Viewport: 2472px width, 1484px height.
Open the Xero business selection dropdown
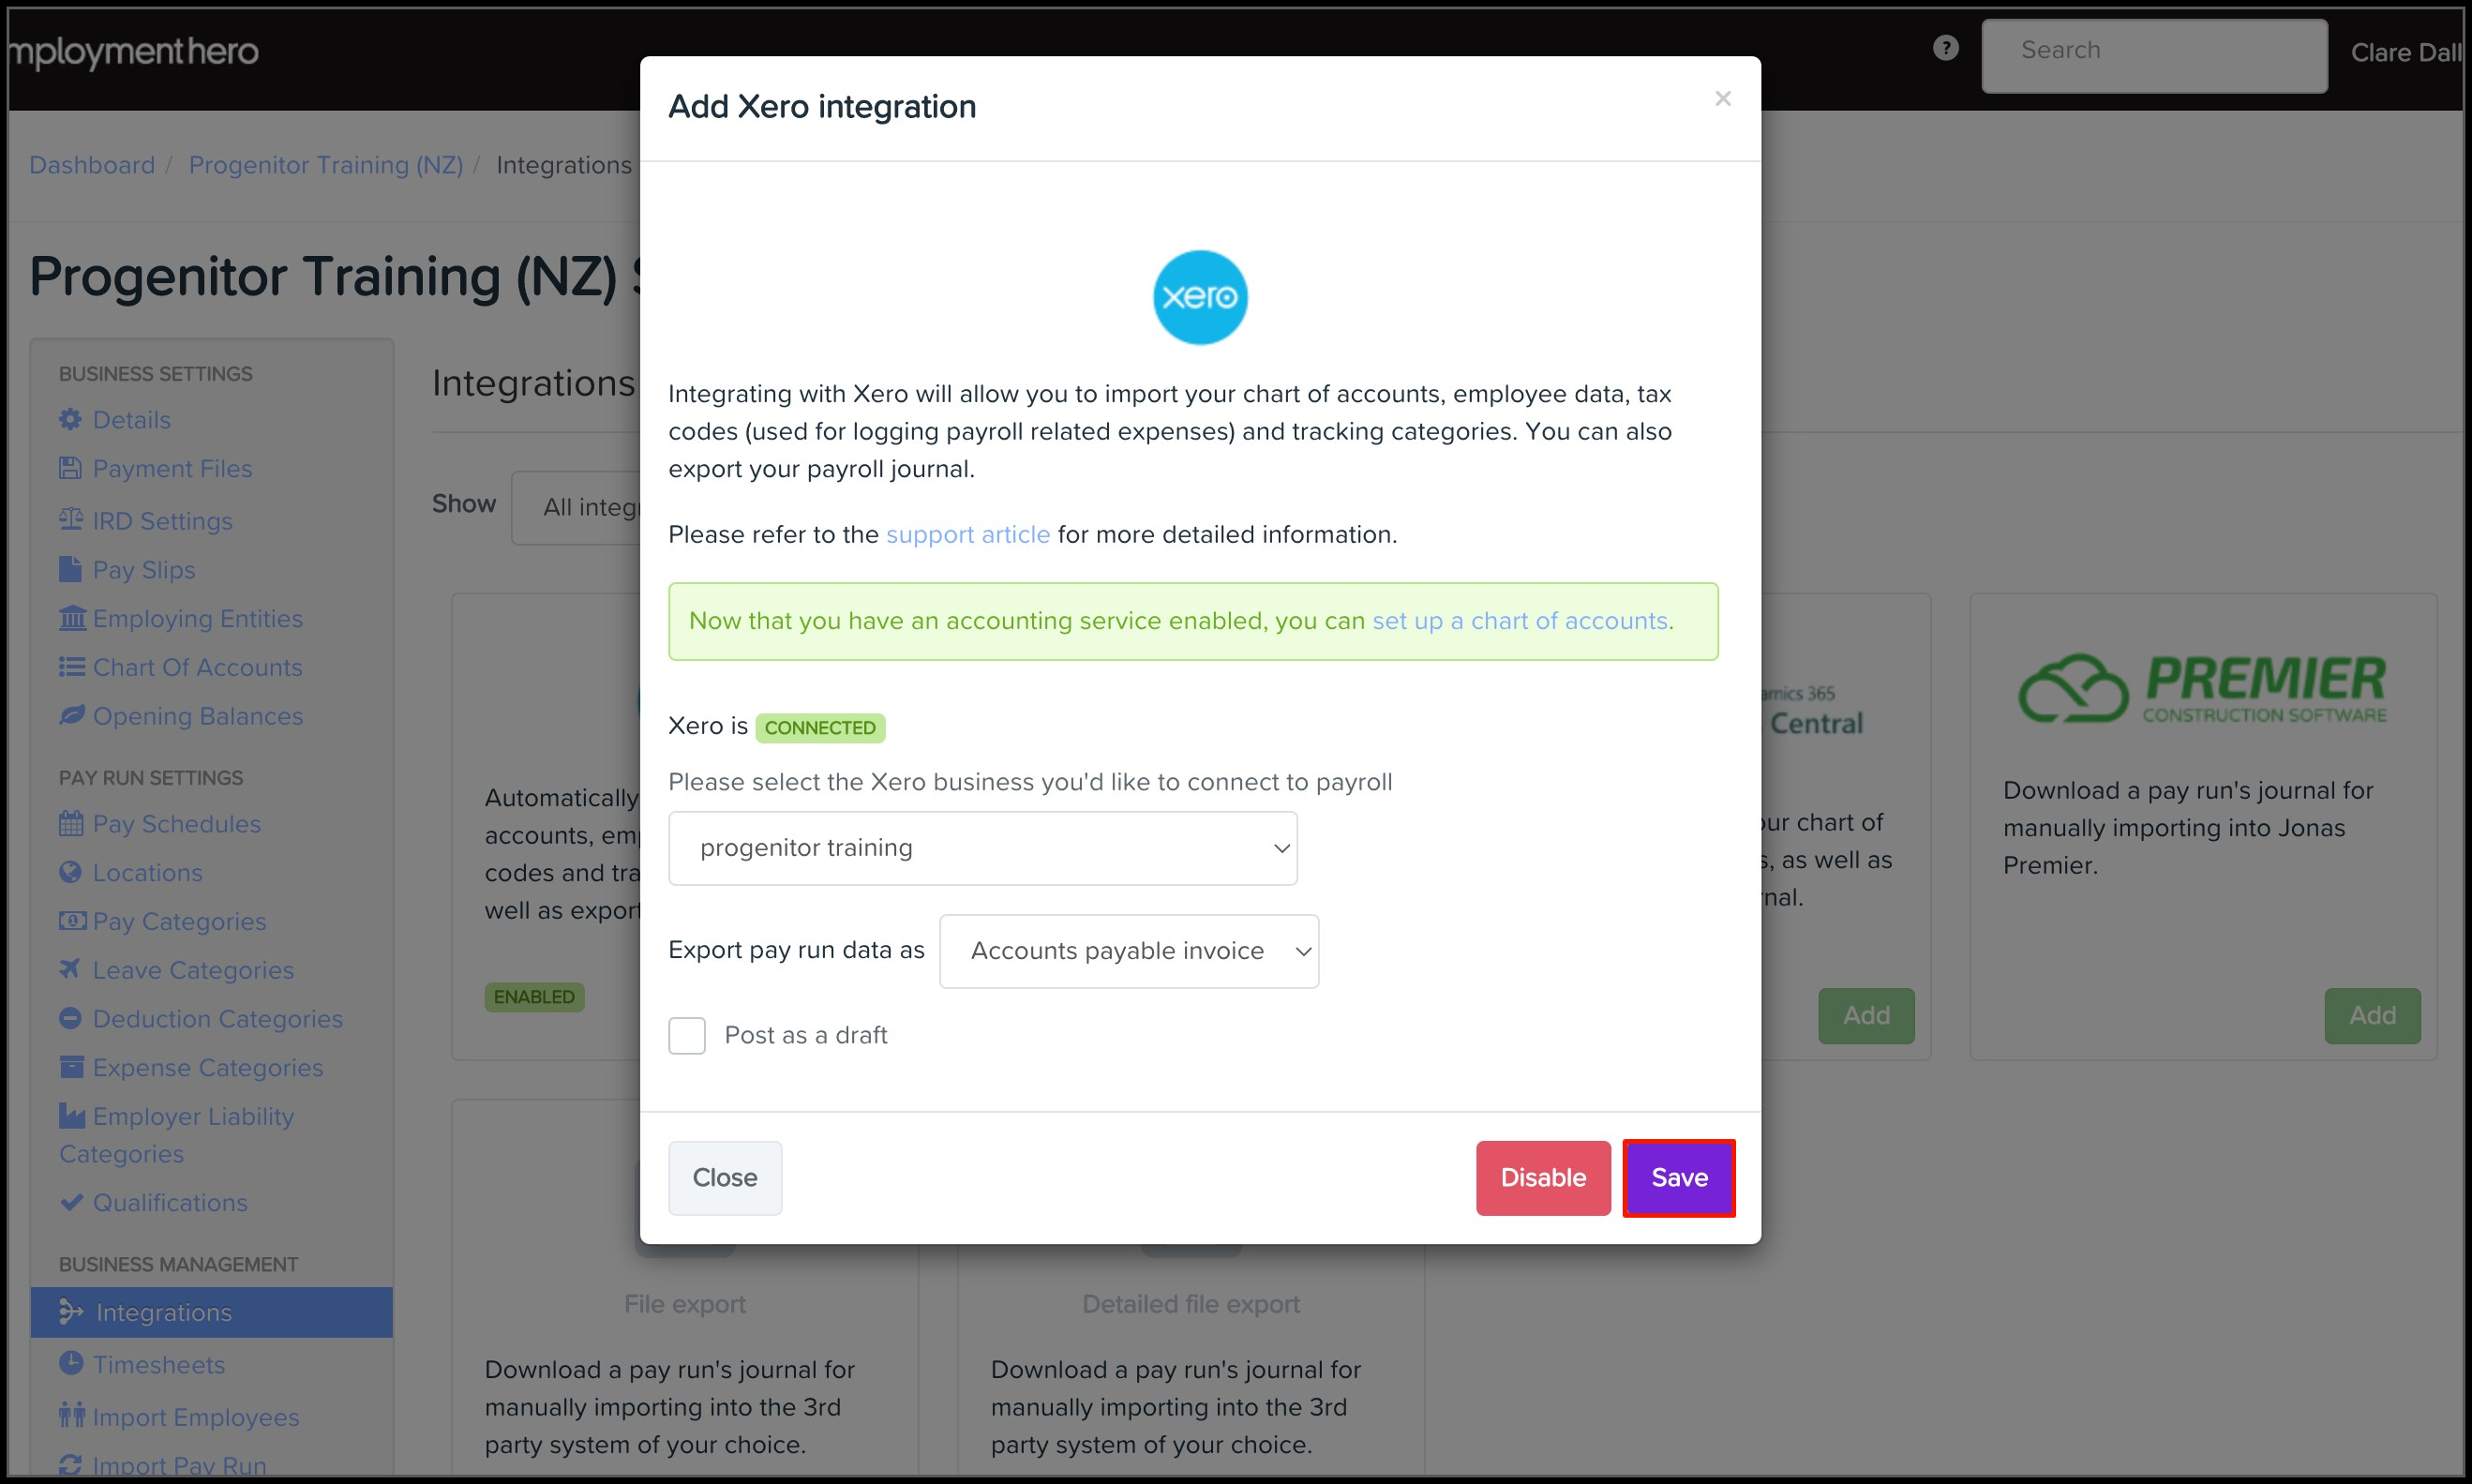click(x=982, y=848)
